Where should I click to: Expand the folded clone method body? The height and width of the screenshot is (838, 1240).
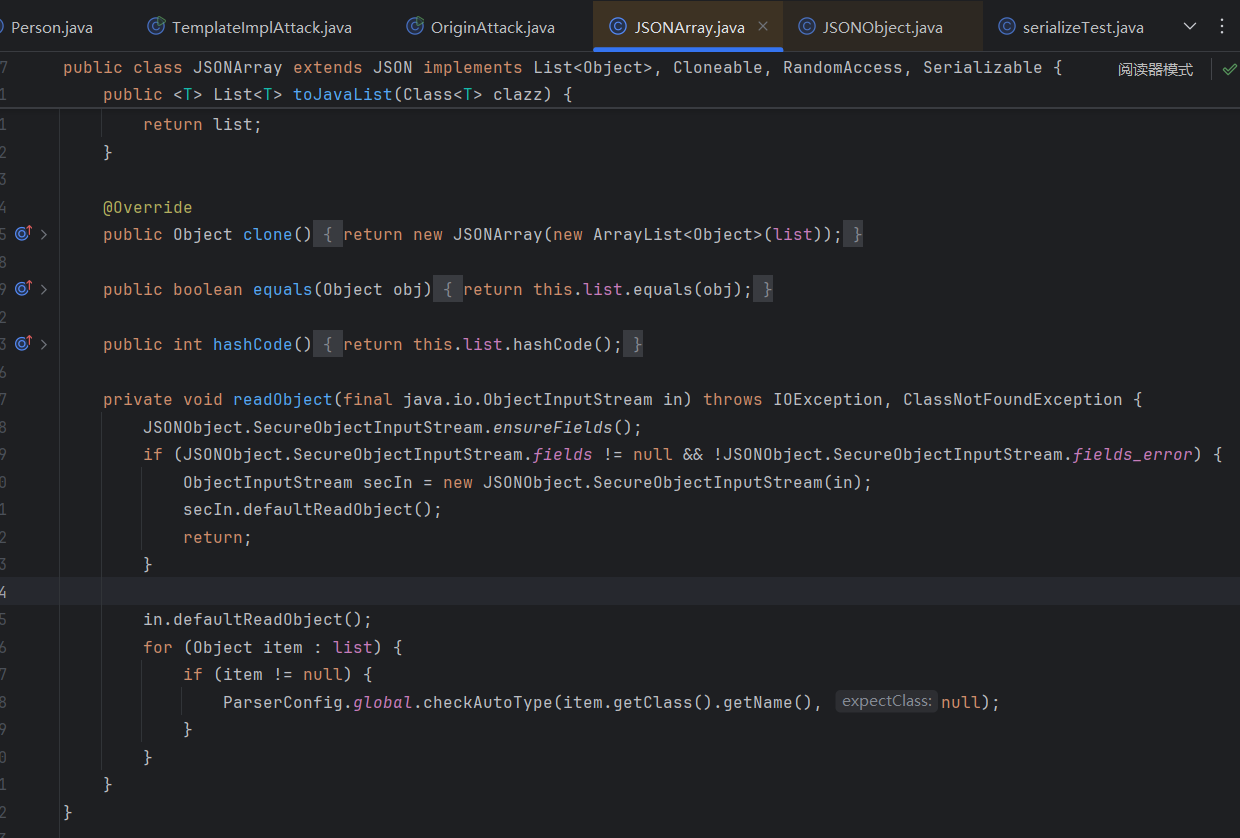(x=44, y=234)
